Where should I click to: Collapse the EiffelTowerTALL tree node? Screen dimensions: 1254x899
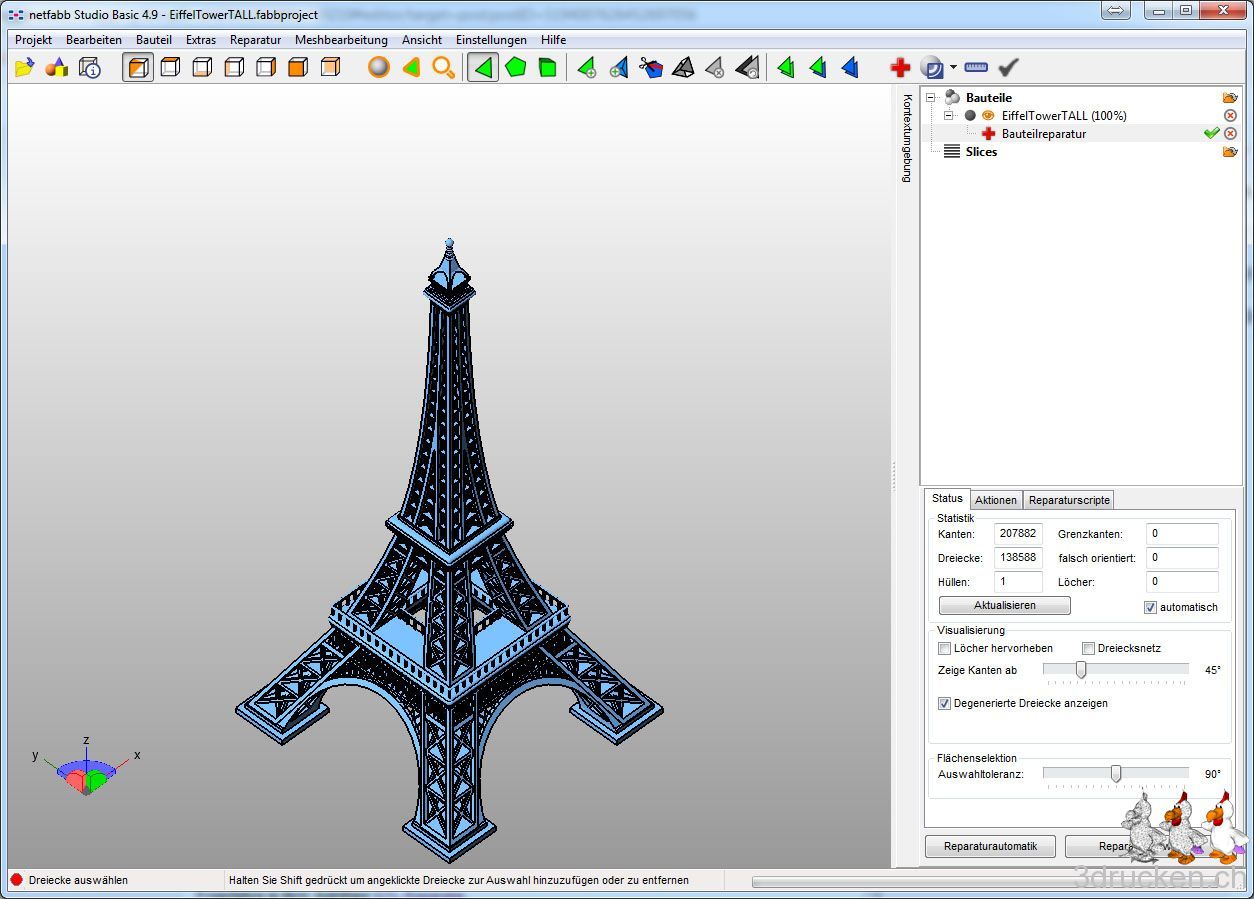tap(949, 116)
